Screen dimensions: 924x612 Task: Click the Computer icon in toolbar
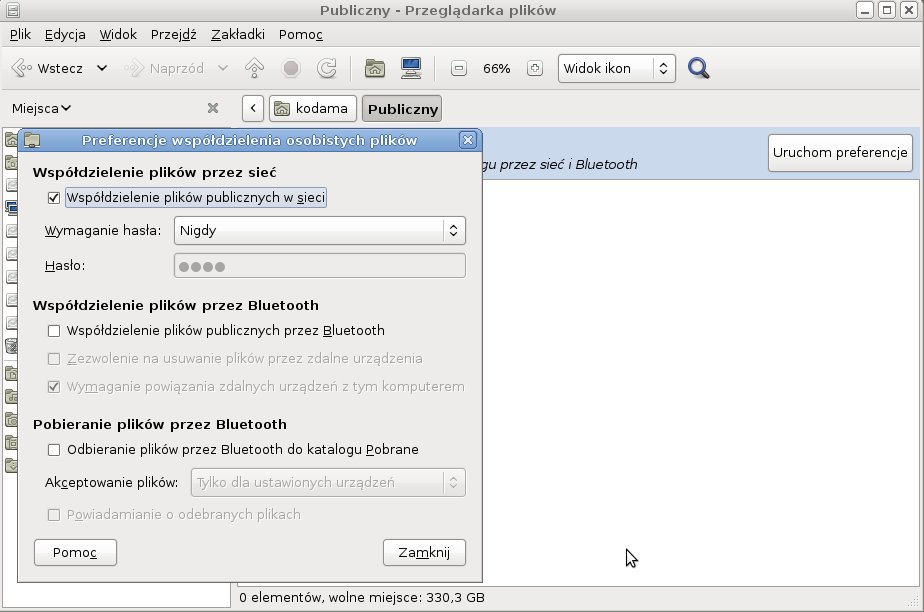[x=410, y=69]
